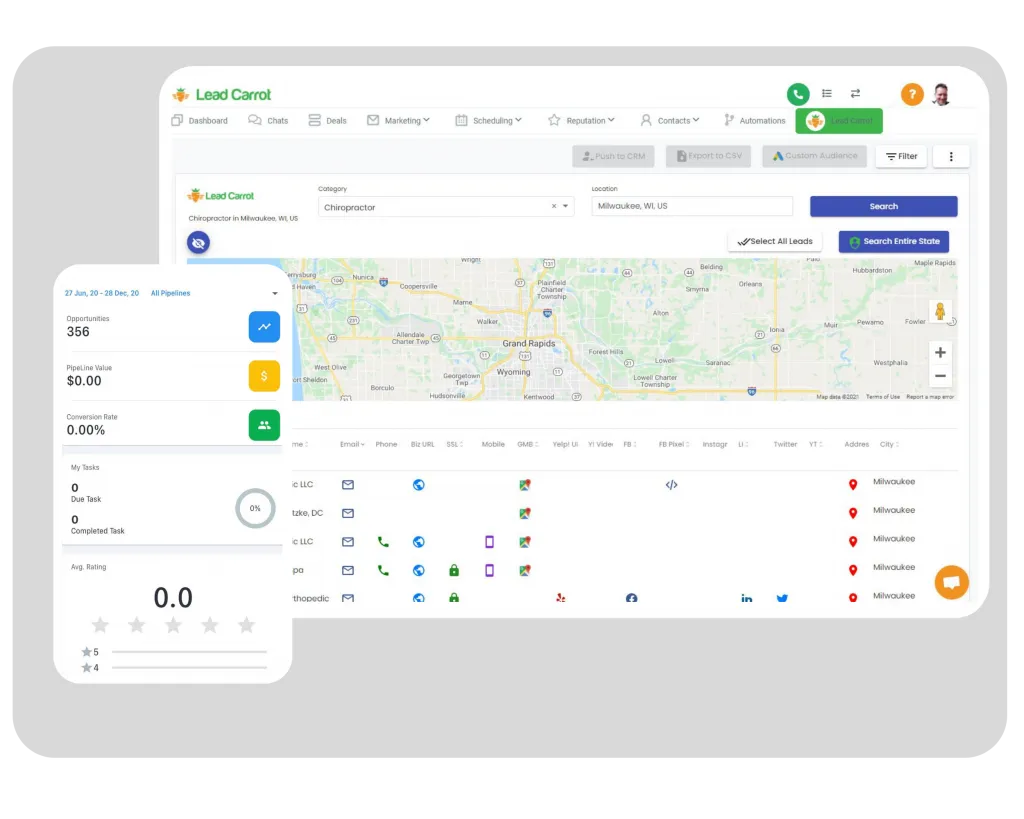Open the map Terms of Use link
Viewport: 1024px width, 819px height.
coord(883,396)
